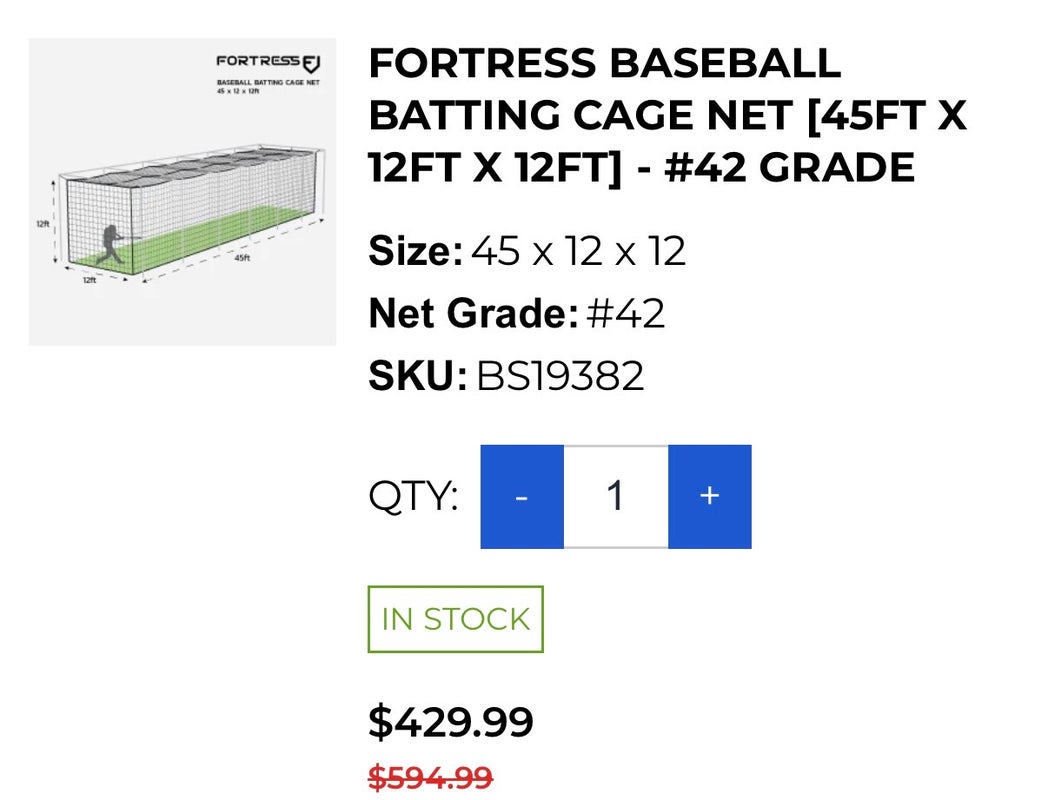
Task: Click the 45ft length label in diagram
Action: (242, 258)
